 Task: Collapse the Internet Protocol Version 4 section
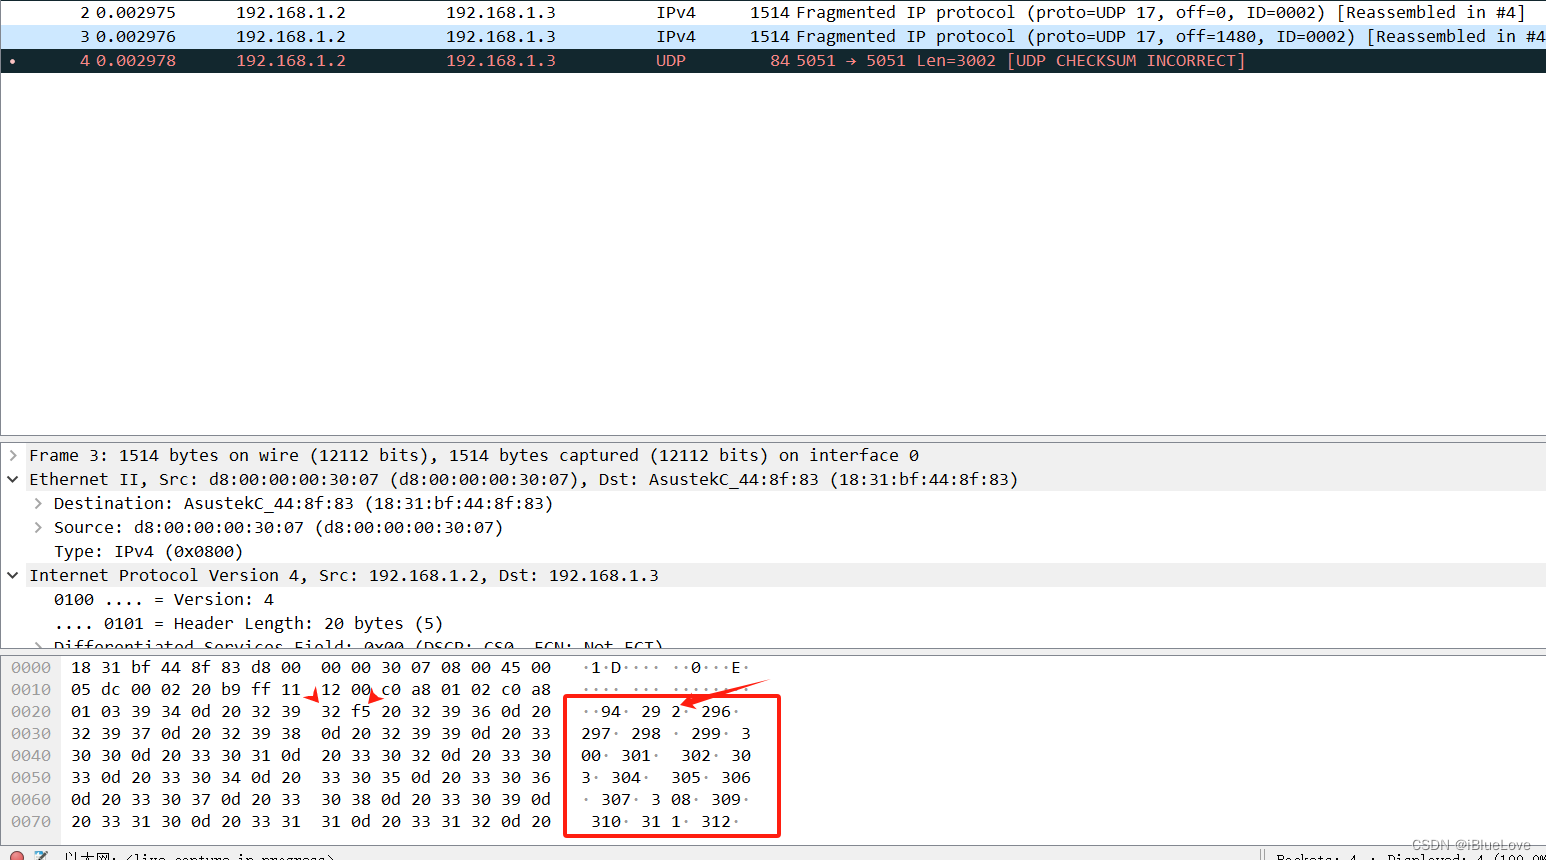(x=13, y=575)
